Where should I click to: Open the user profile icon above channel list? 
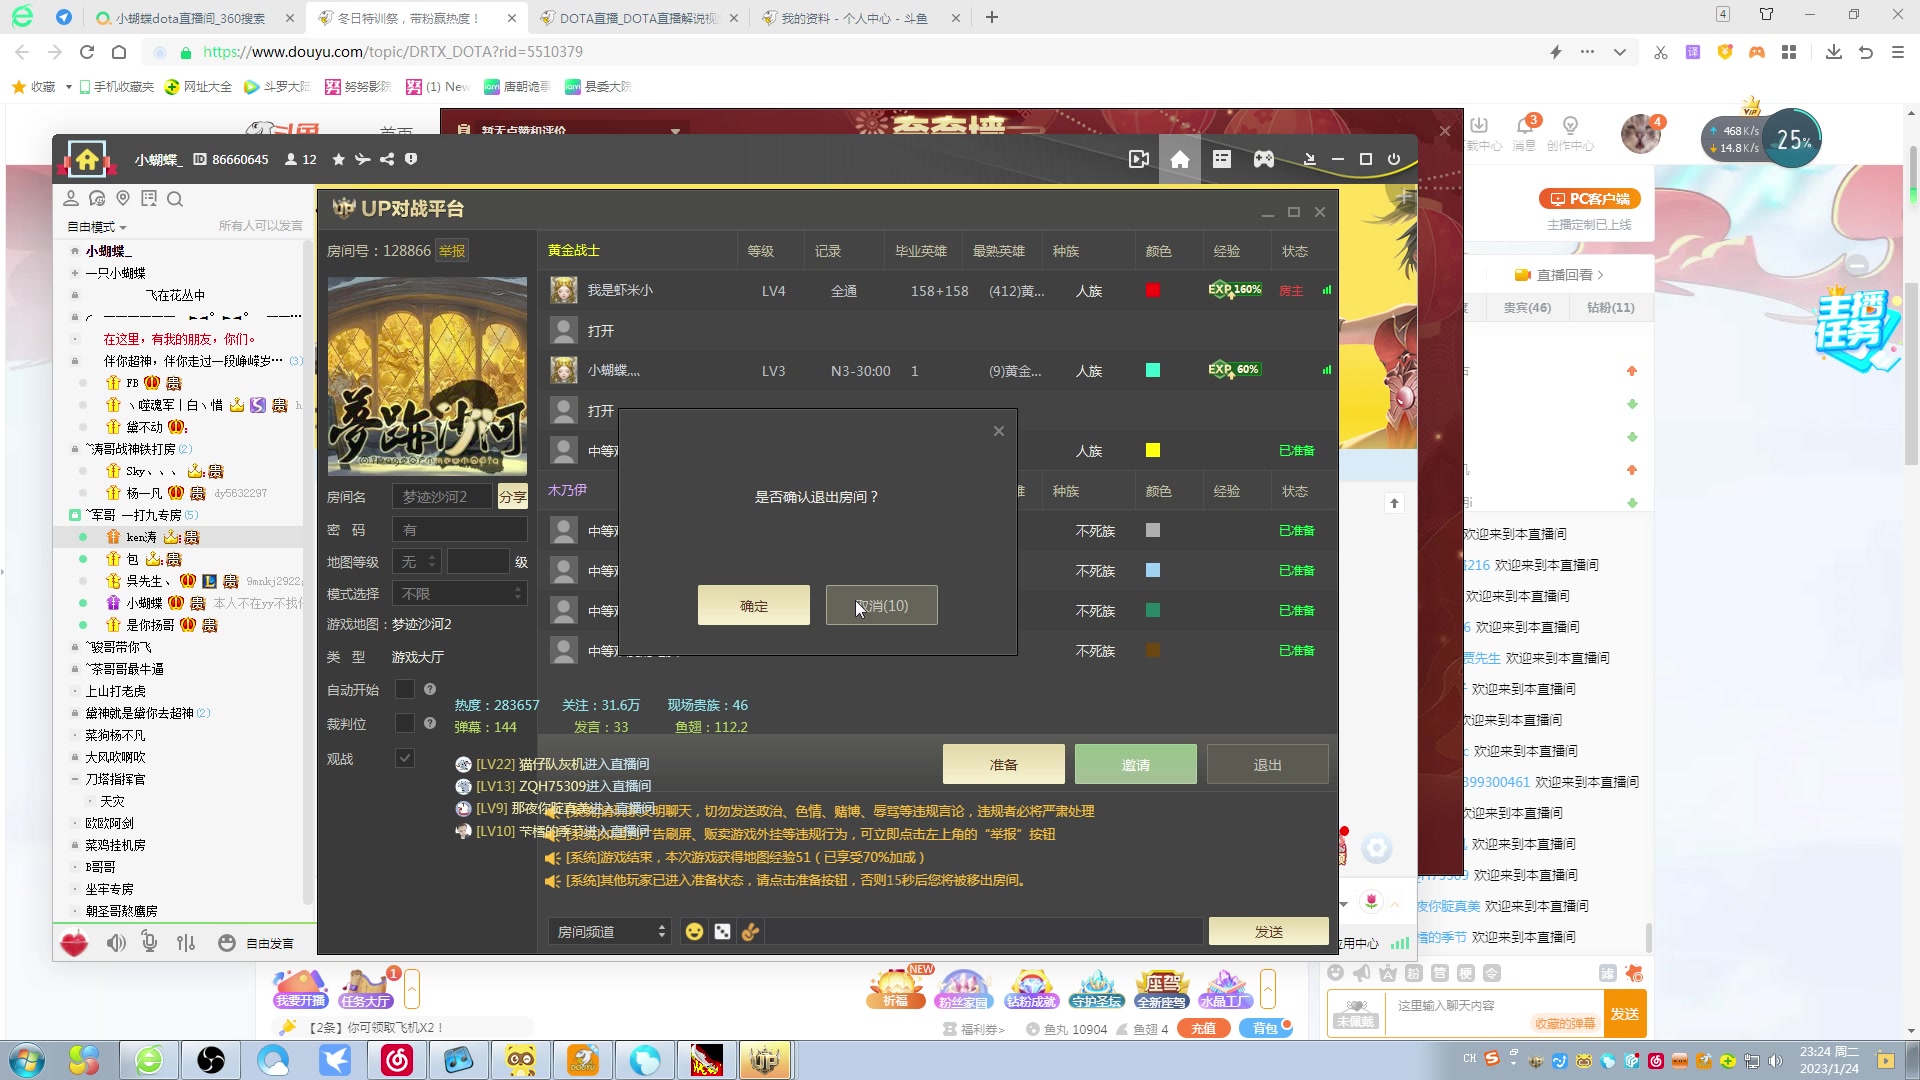coord(71,198)
